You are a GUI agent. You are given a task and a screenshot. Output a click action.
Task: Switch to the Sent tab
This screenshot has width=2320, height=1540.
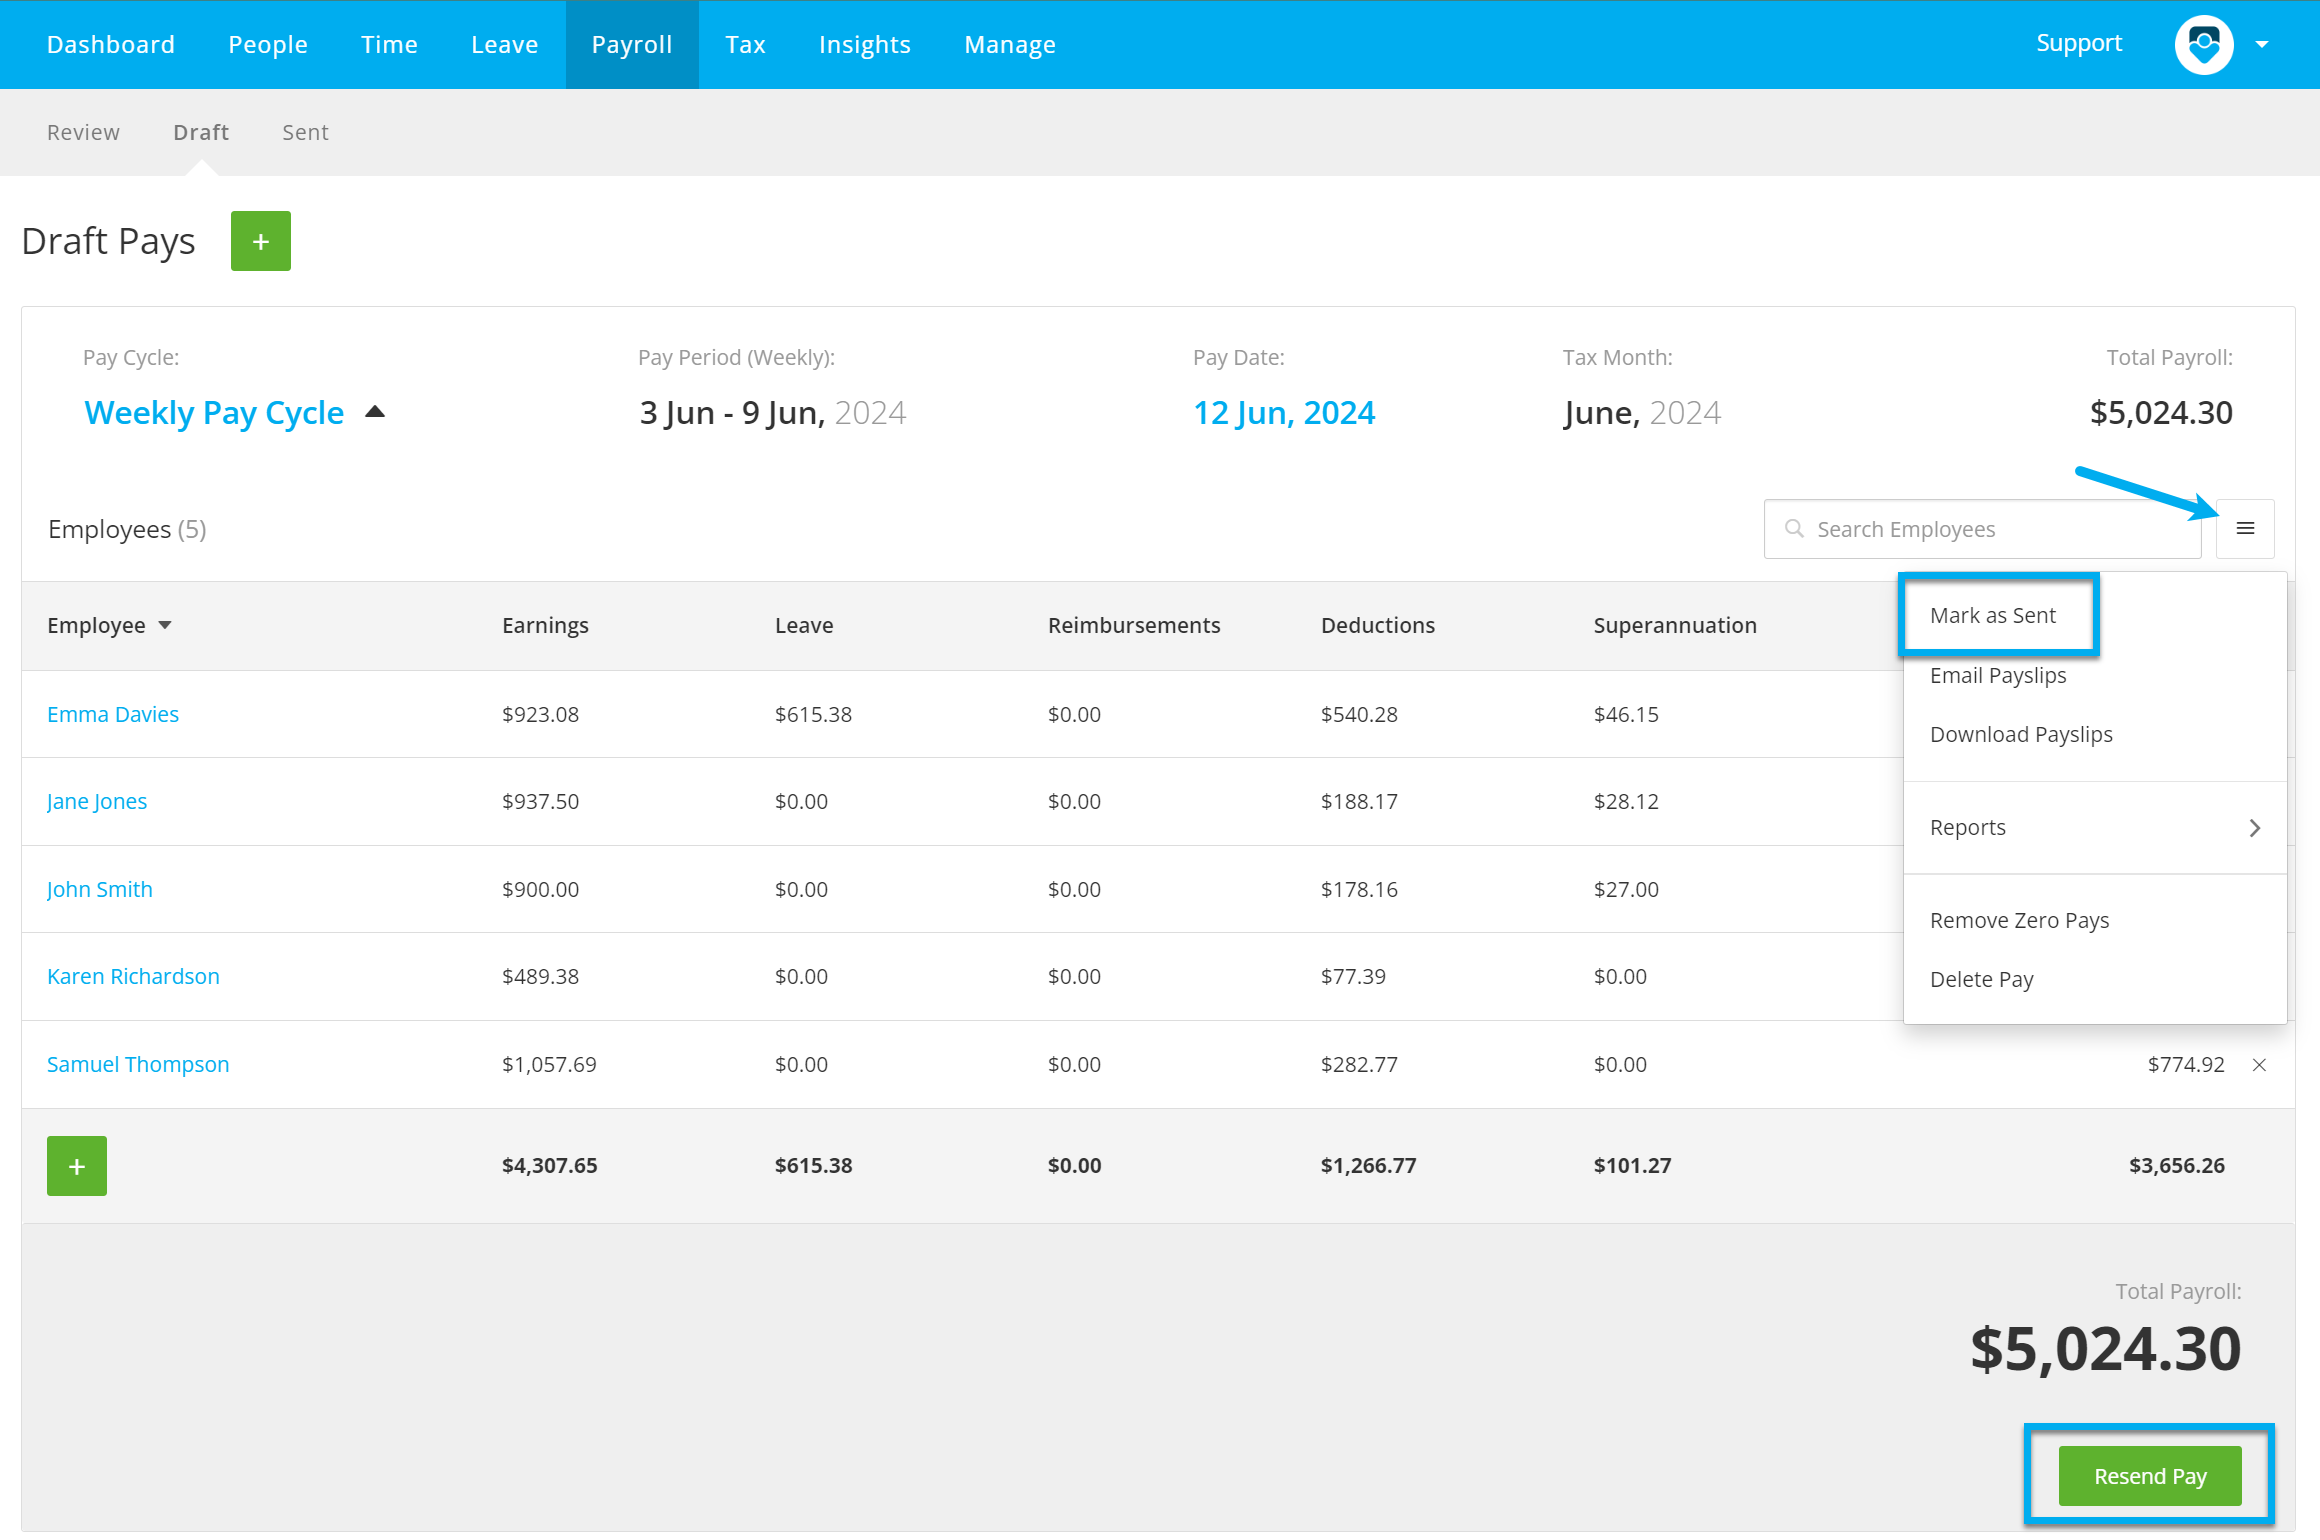(305, 132)
